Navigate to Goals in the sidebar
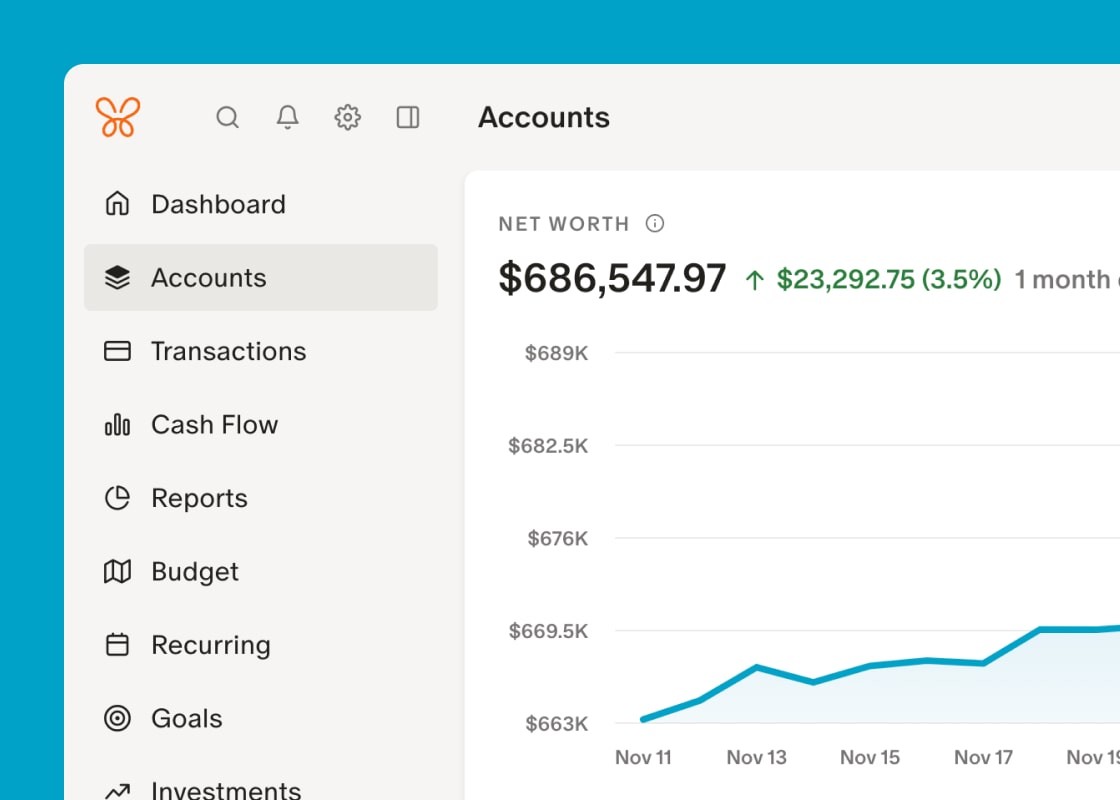 coord(261,718)
